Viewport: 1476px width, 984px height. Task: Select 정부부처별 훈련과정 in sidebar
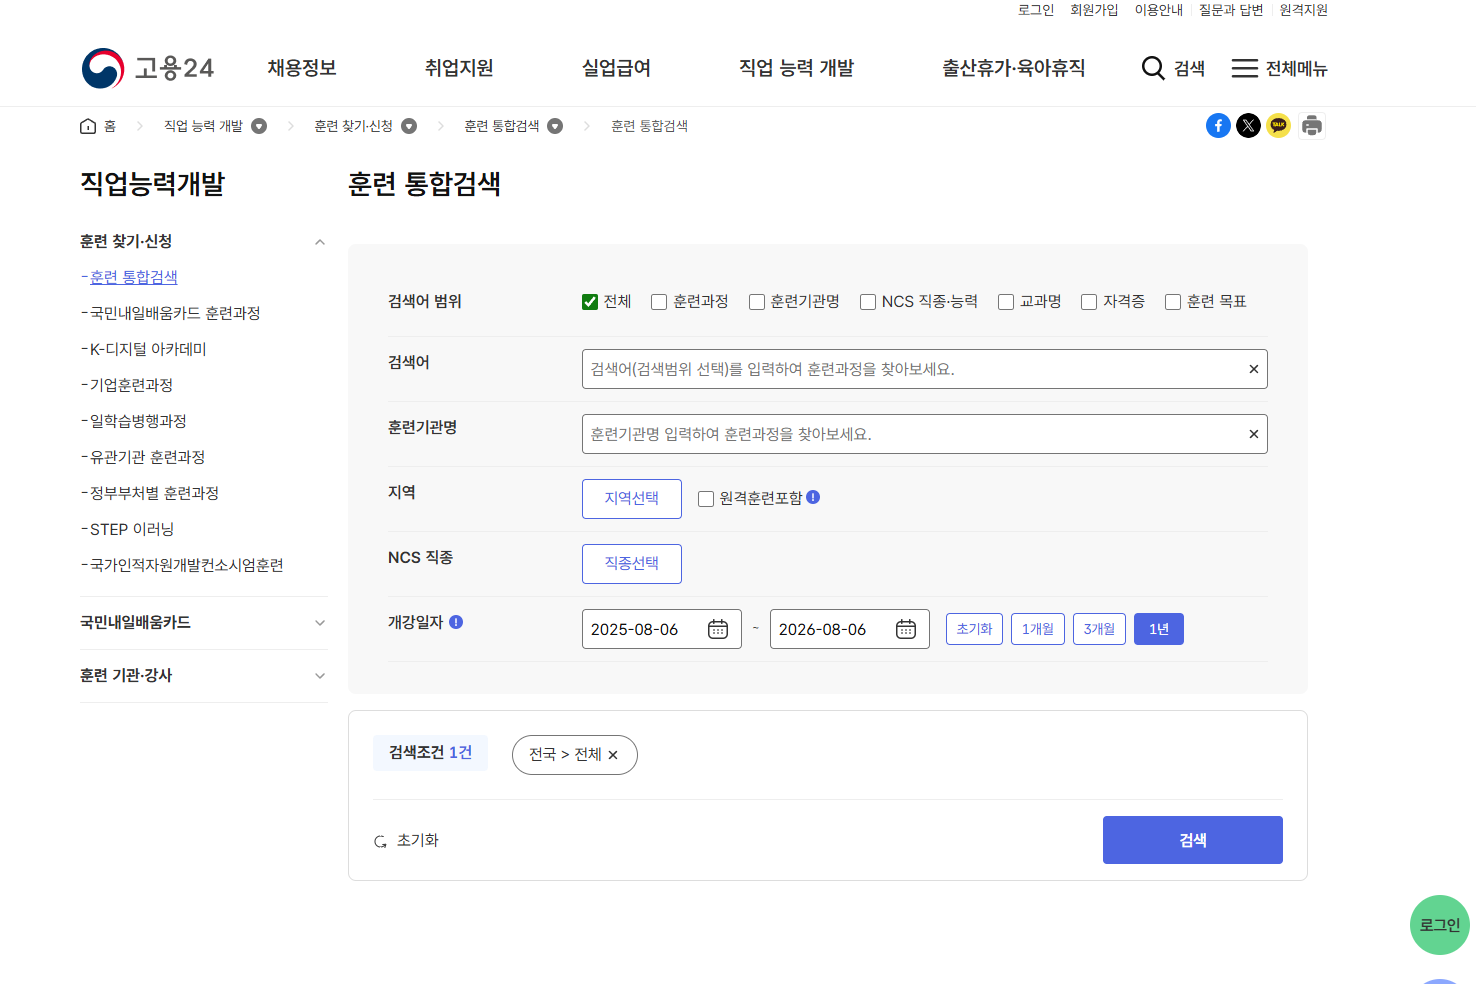154,493
